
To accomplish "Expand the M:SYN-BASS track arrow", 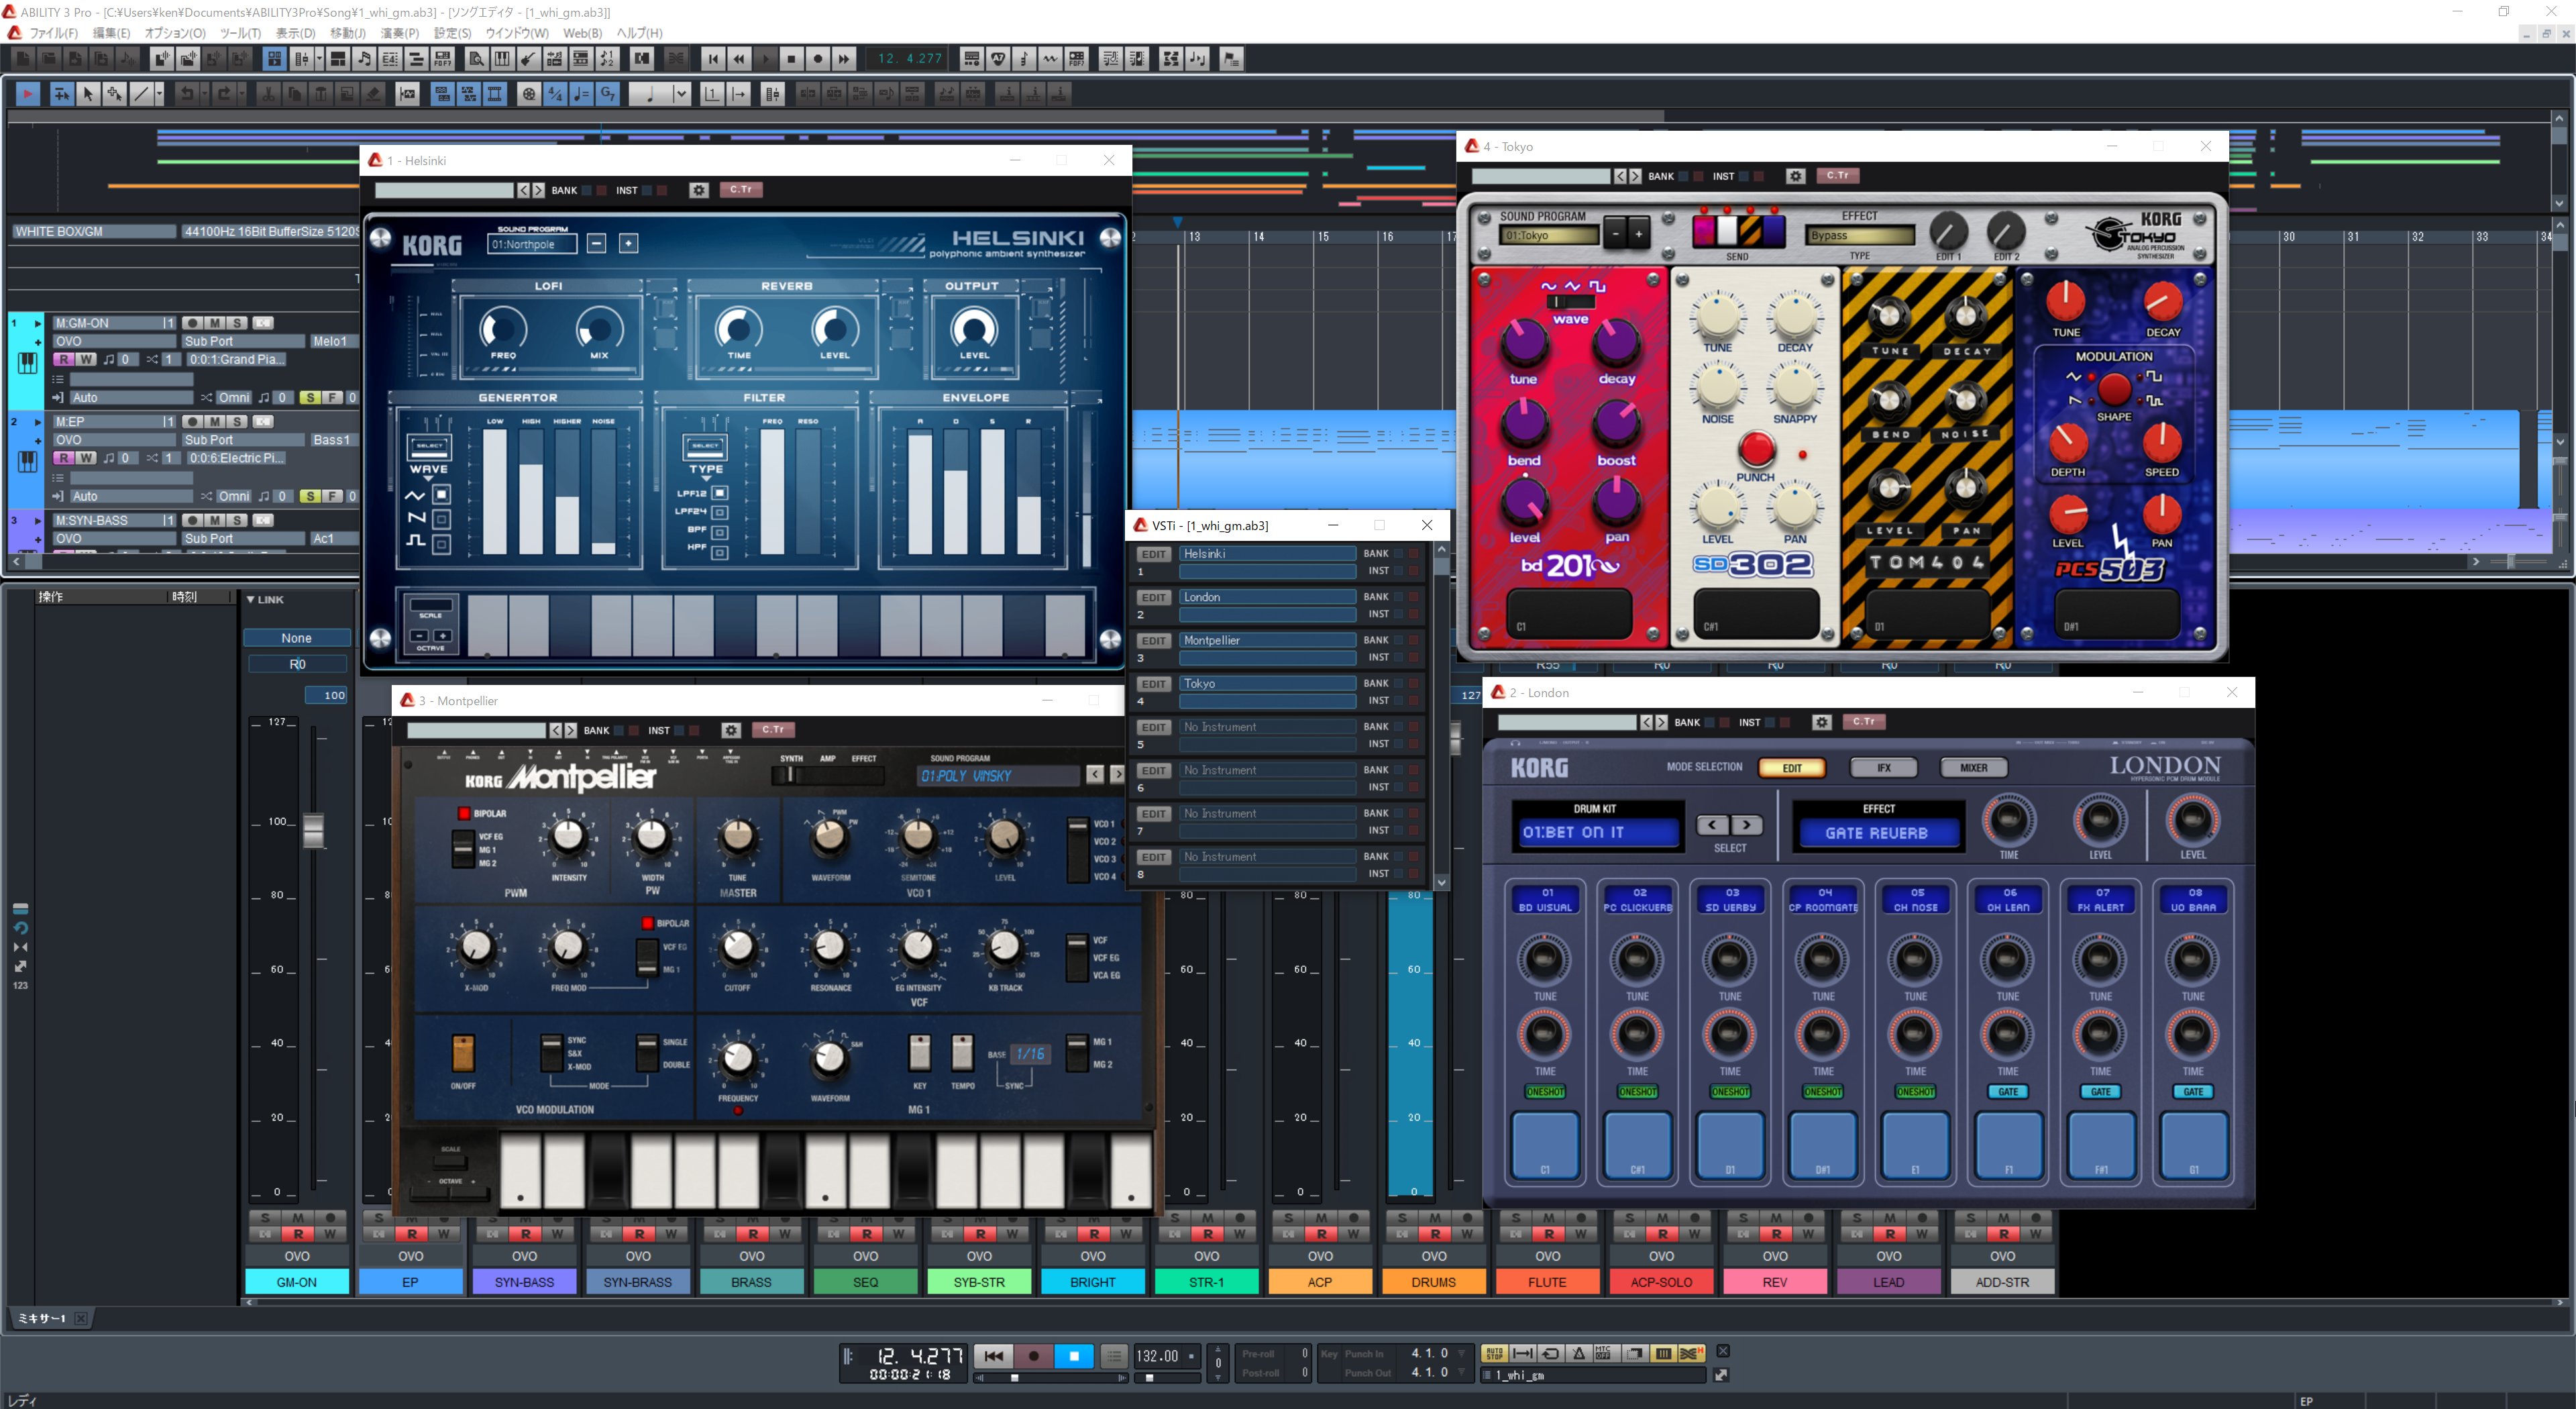I will (38, 521).
